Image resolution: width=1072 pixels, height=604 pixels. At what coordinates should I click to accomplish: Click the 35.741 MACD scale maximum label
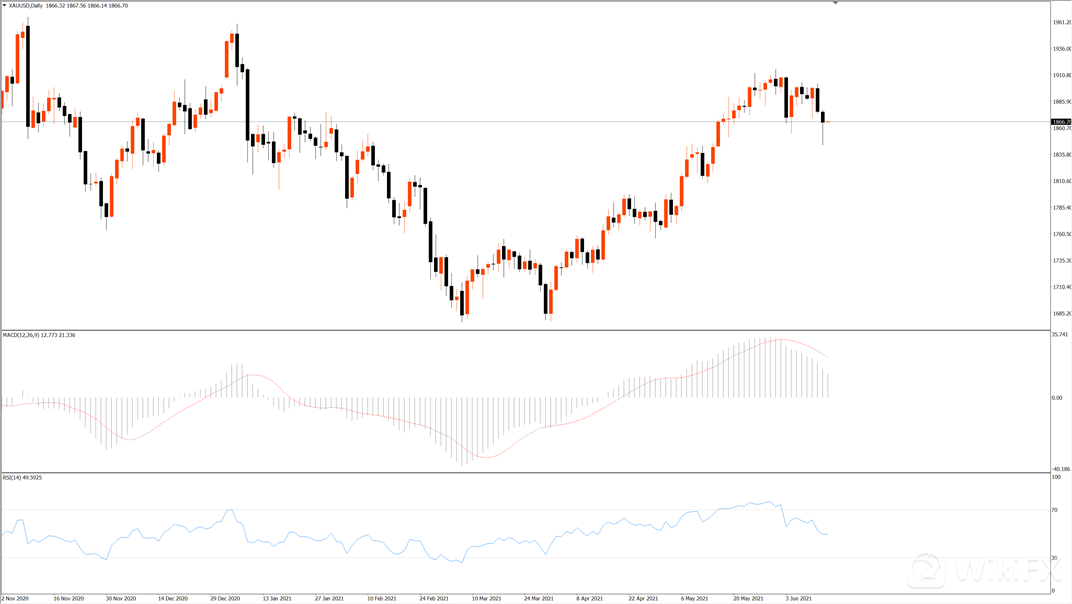click(1060, 335)
